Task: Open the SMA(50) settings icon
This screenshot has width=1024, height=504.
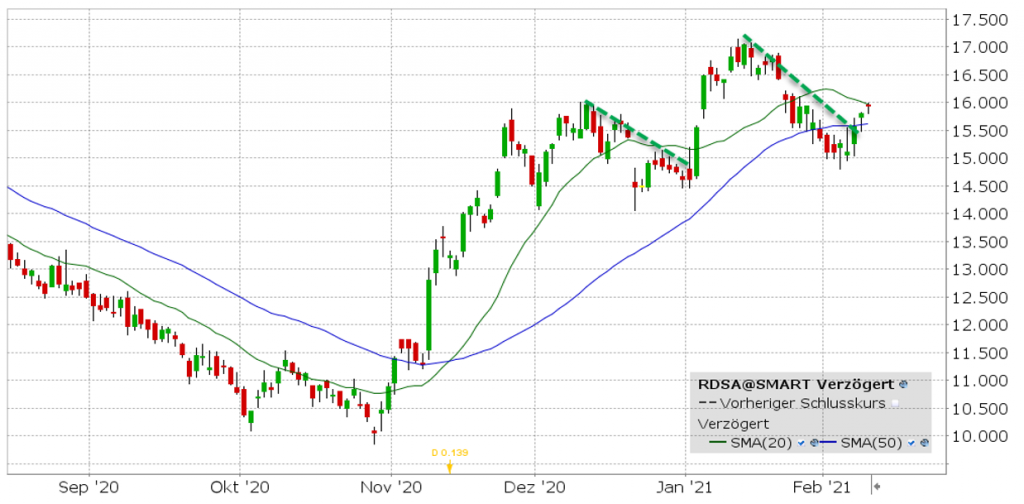Action: pos(924,443)
